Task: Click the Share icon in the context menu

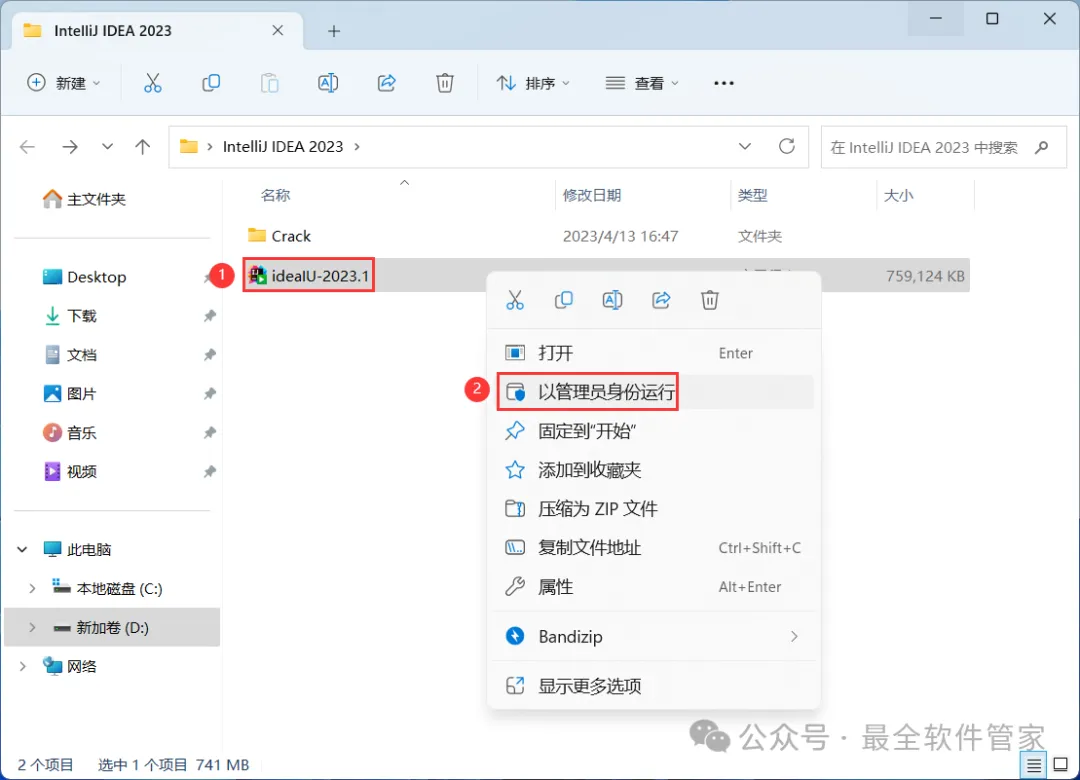Action: click(661, 300)
